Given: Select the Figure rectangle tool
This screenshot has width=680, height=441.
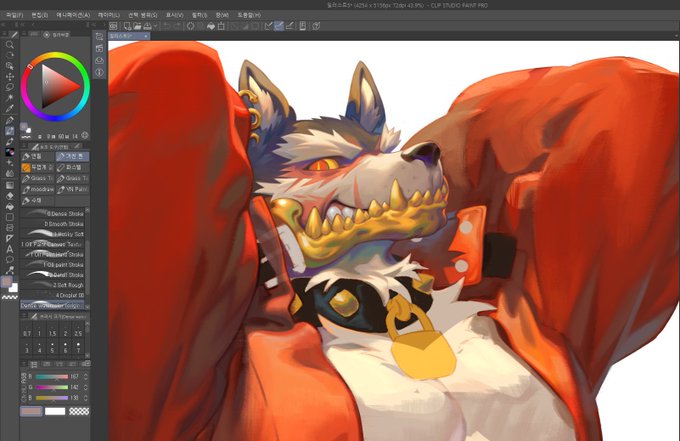Looking at the screenshot, I should click(x=10, y=217).
